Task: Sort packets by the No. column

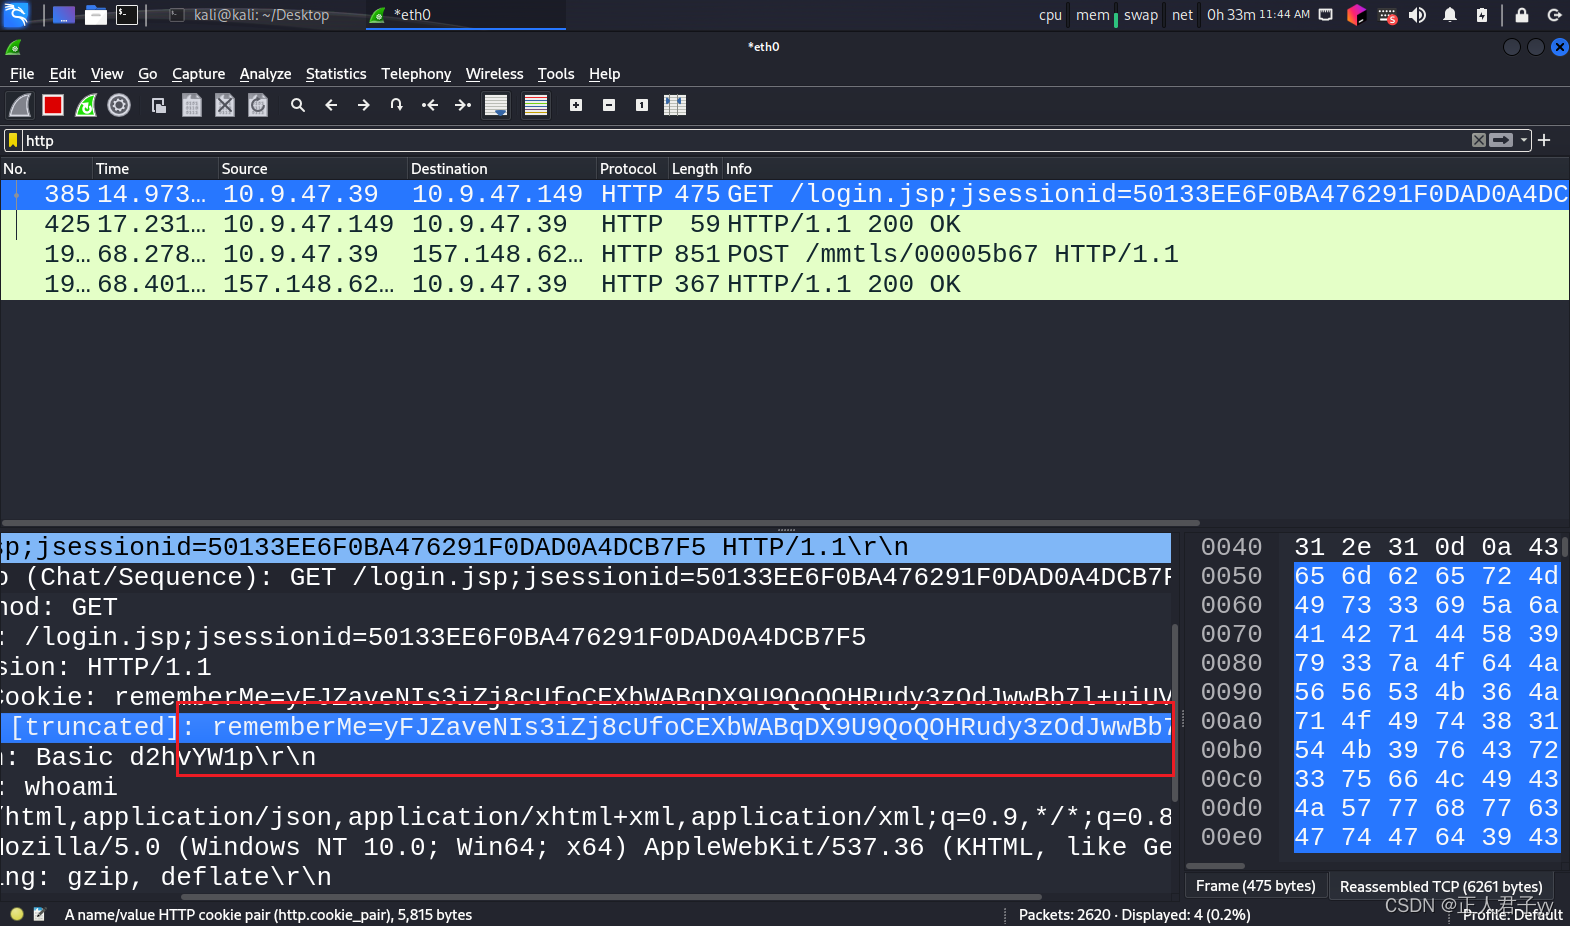Action: (x=46, y=169)
